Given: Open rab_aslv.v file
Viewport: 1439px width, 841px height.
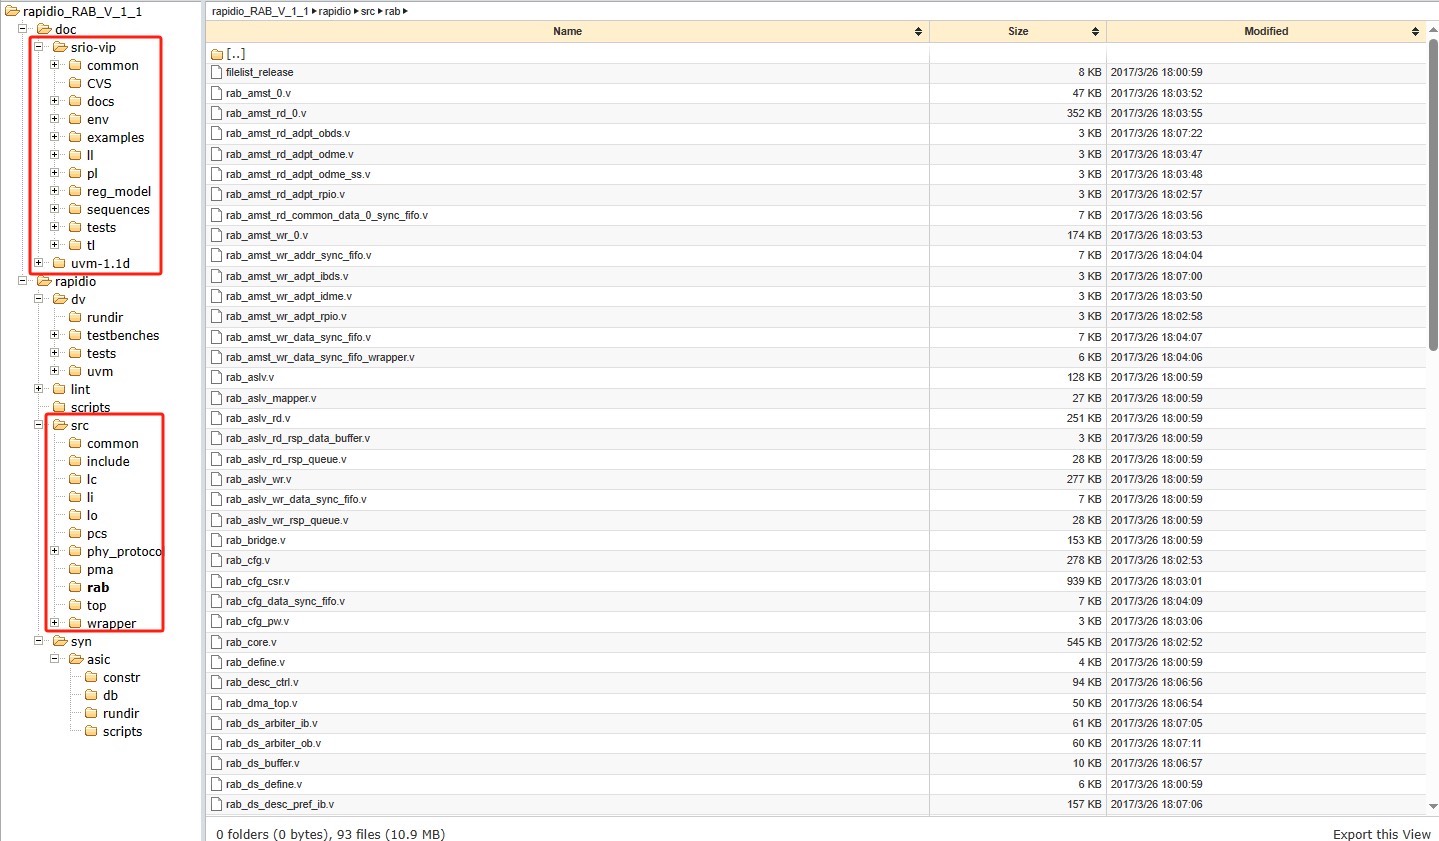Looking at the screenshot, I should click(250, 377).
